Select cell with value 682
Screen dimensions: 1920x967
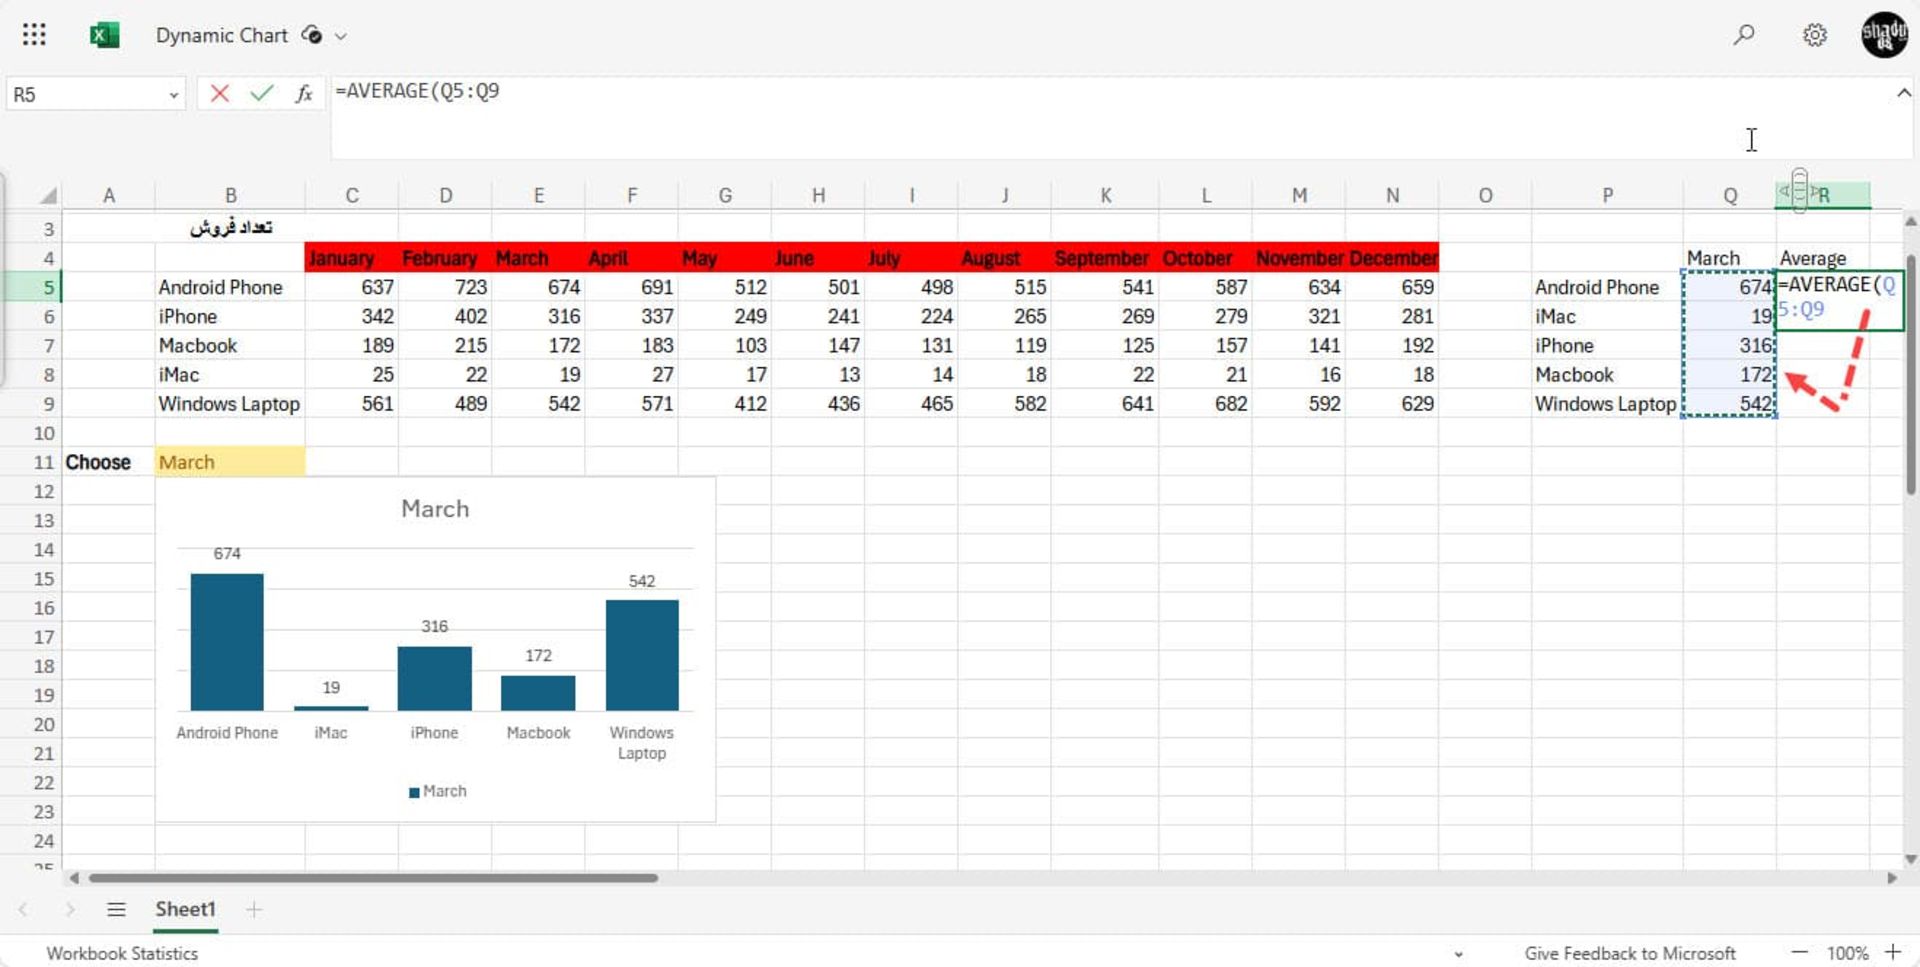point(1205,404)
